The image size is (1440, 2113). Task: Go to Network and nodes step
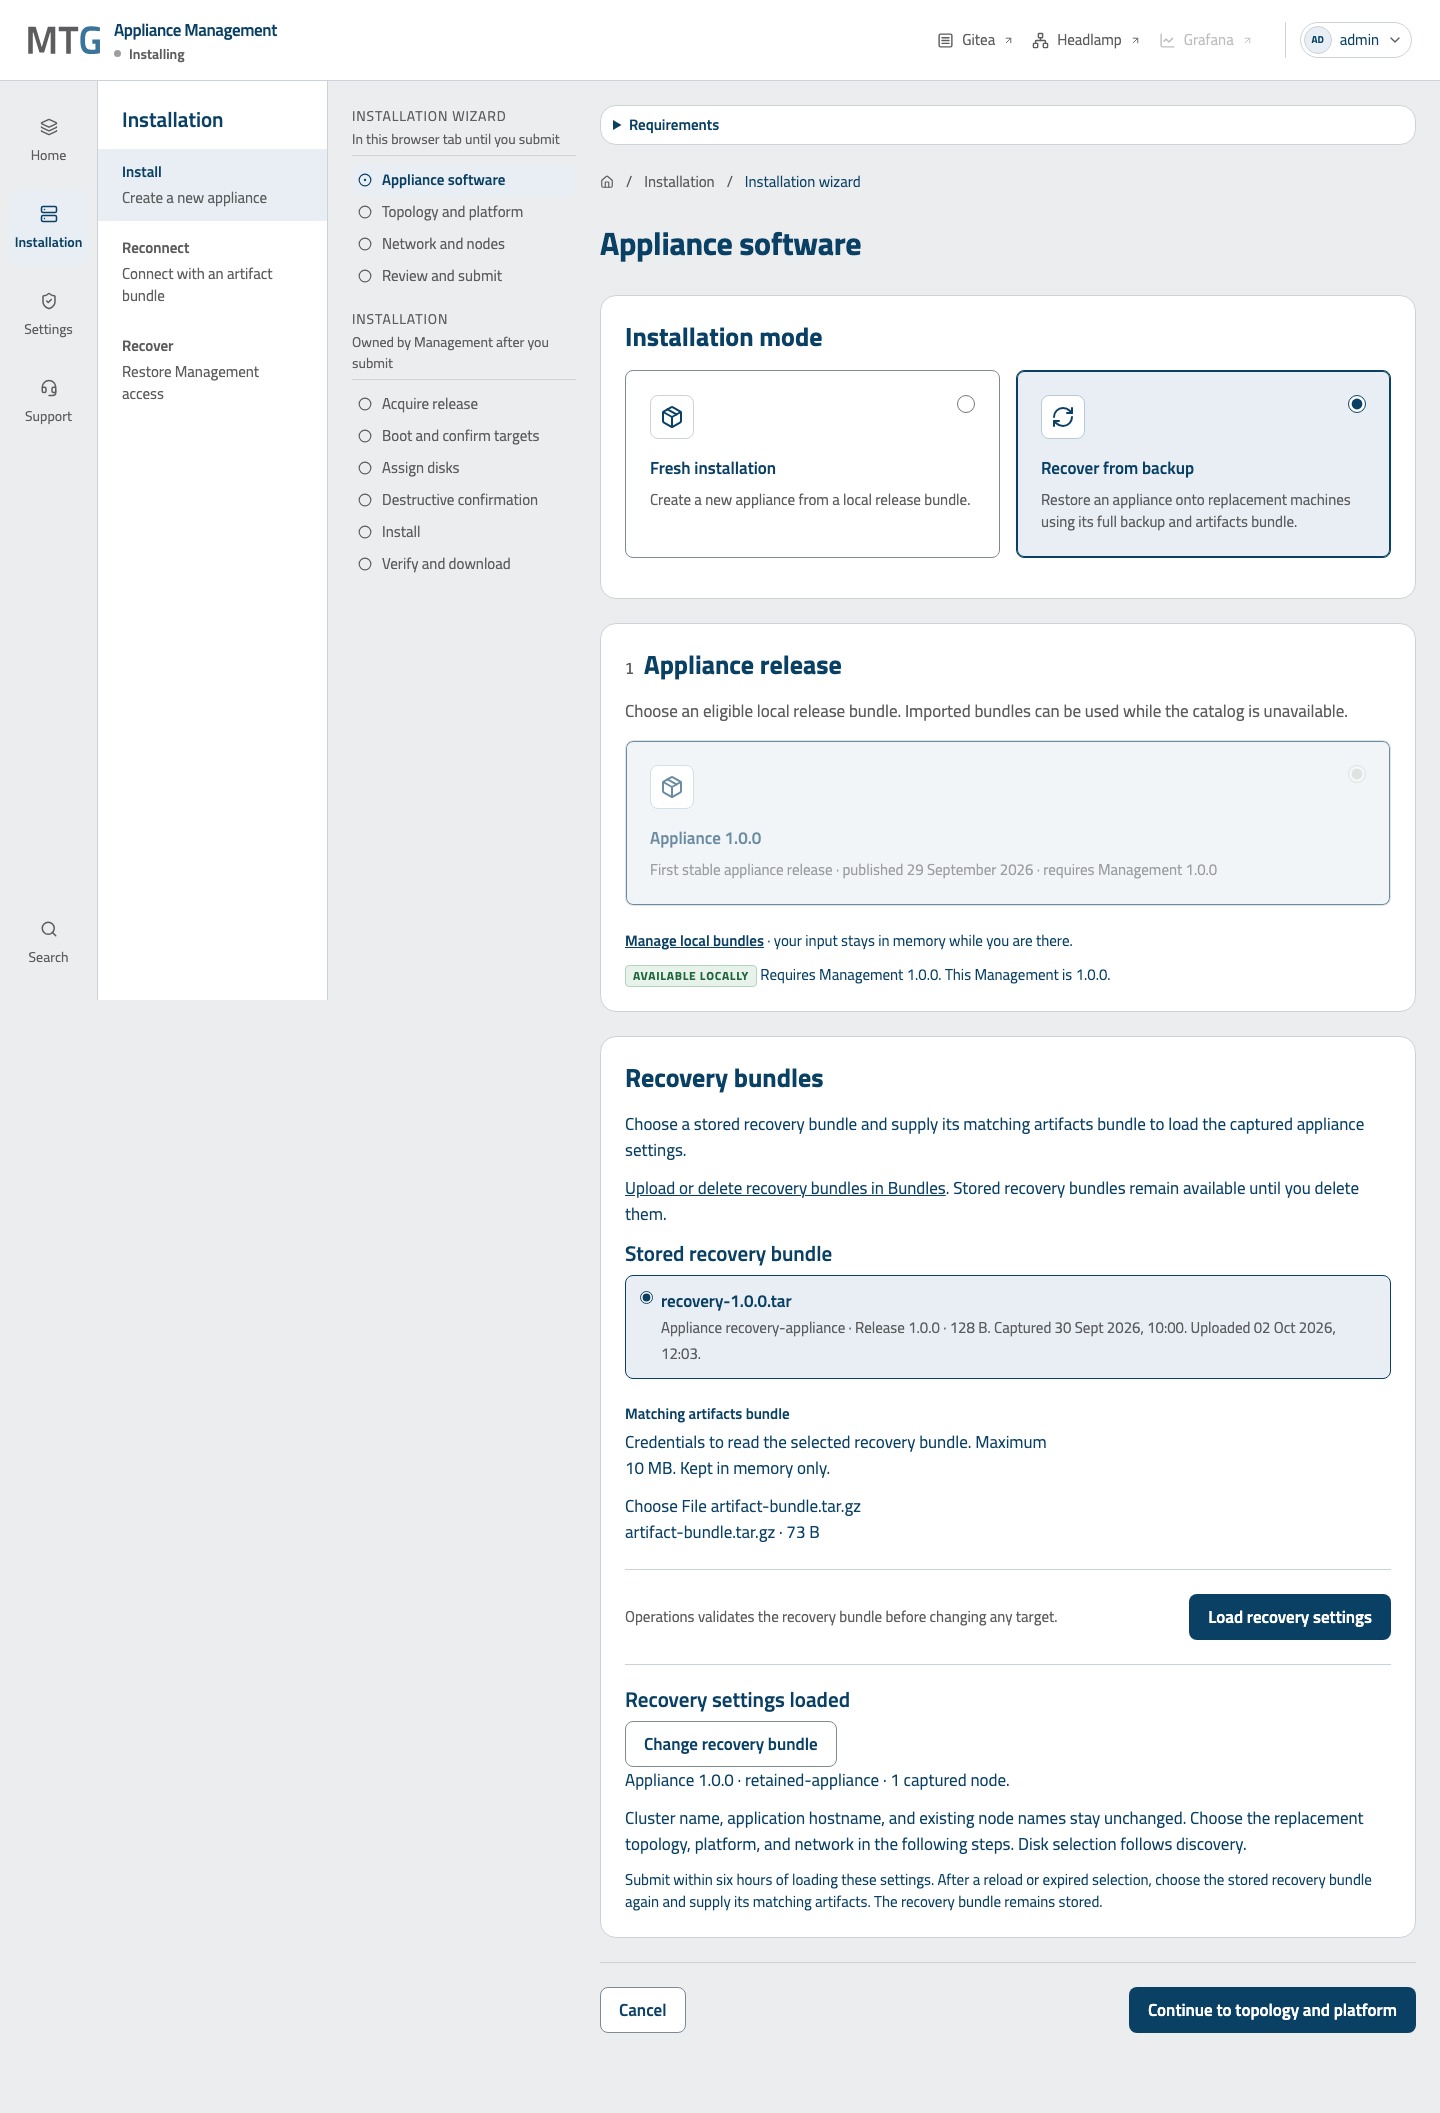tap(464, 244)
